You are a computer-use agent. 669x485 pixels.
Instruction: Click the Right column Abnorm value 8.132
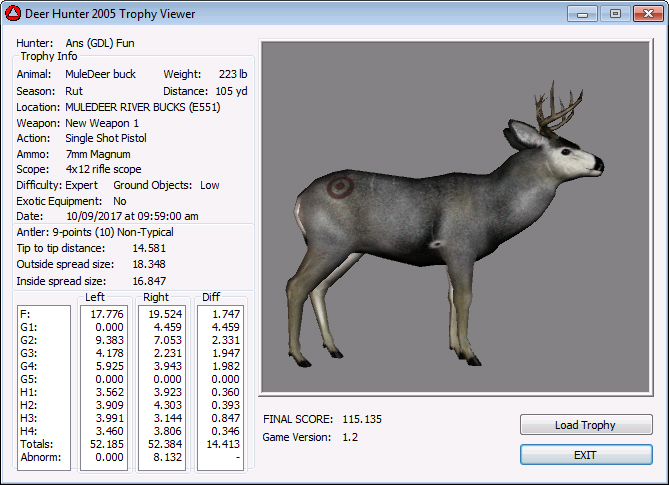[164, 457]
